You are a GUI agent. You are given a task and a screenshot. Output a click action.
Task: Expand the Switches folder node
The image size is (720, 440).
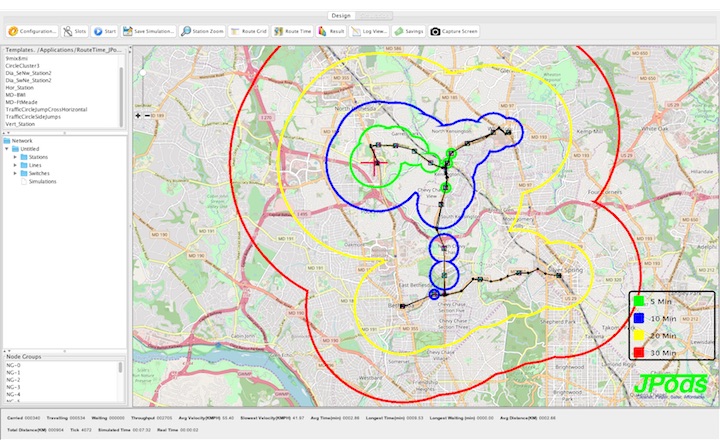15,173
